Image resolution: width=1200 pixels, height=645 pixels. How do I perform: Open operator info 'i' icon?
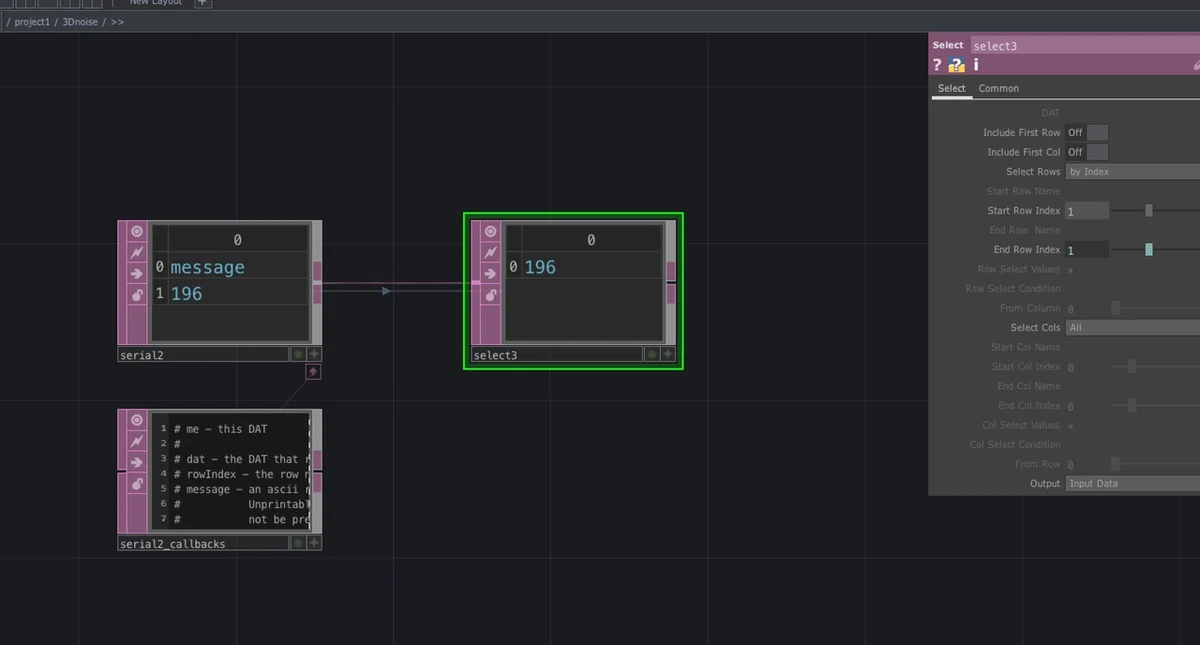pos(976,65)
